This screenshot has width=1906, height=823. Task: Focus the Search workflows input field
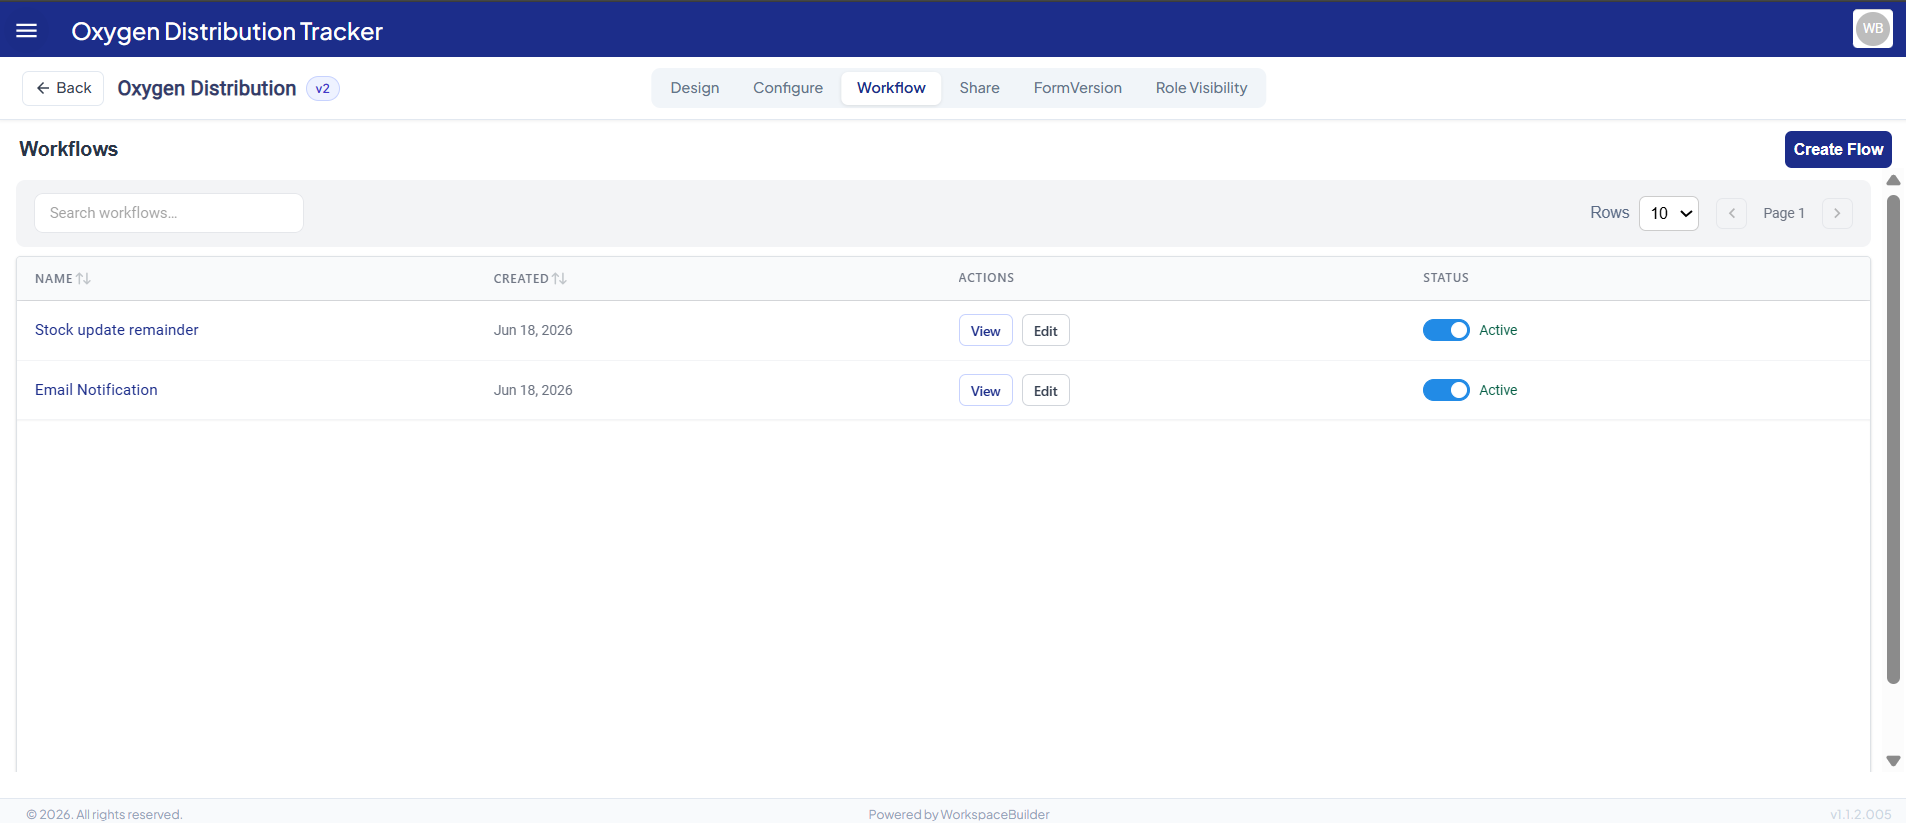pyautogui.click(x=169, y=213)
